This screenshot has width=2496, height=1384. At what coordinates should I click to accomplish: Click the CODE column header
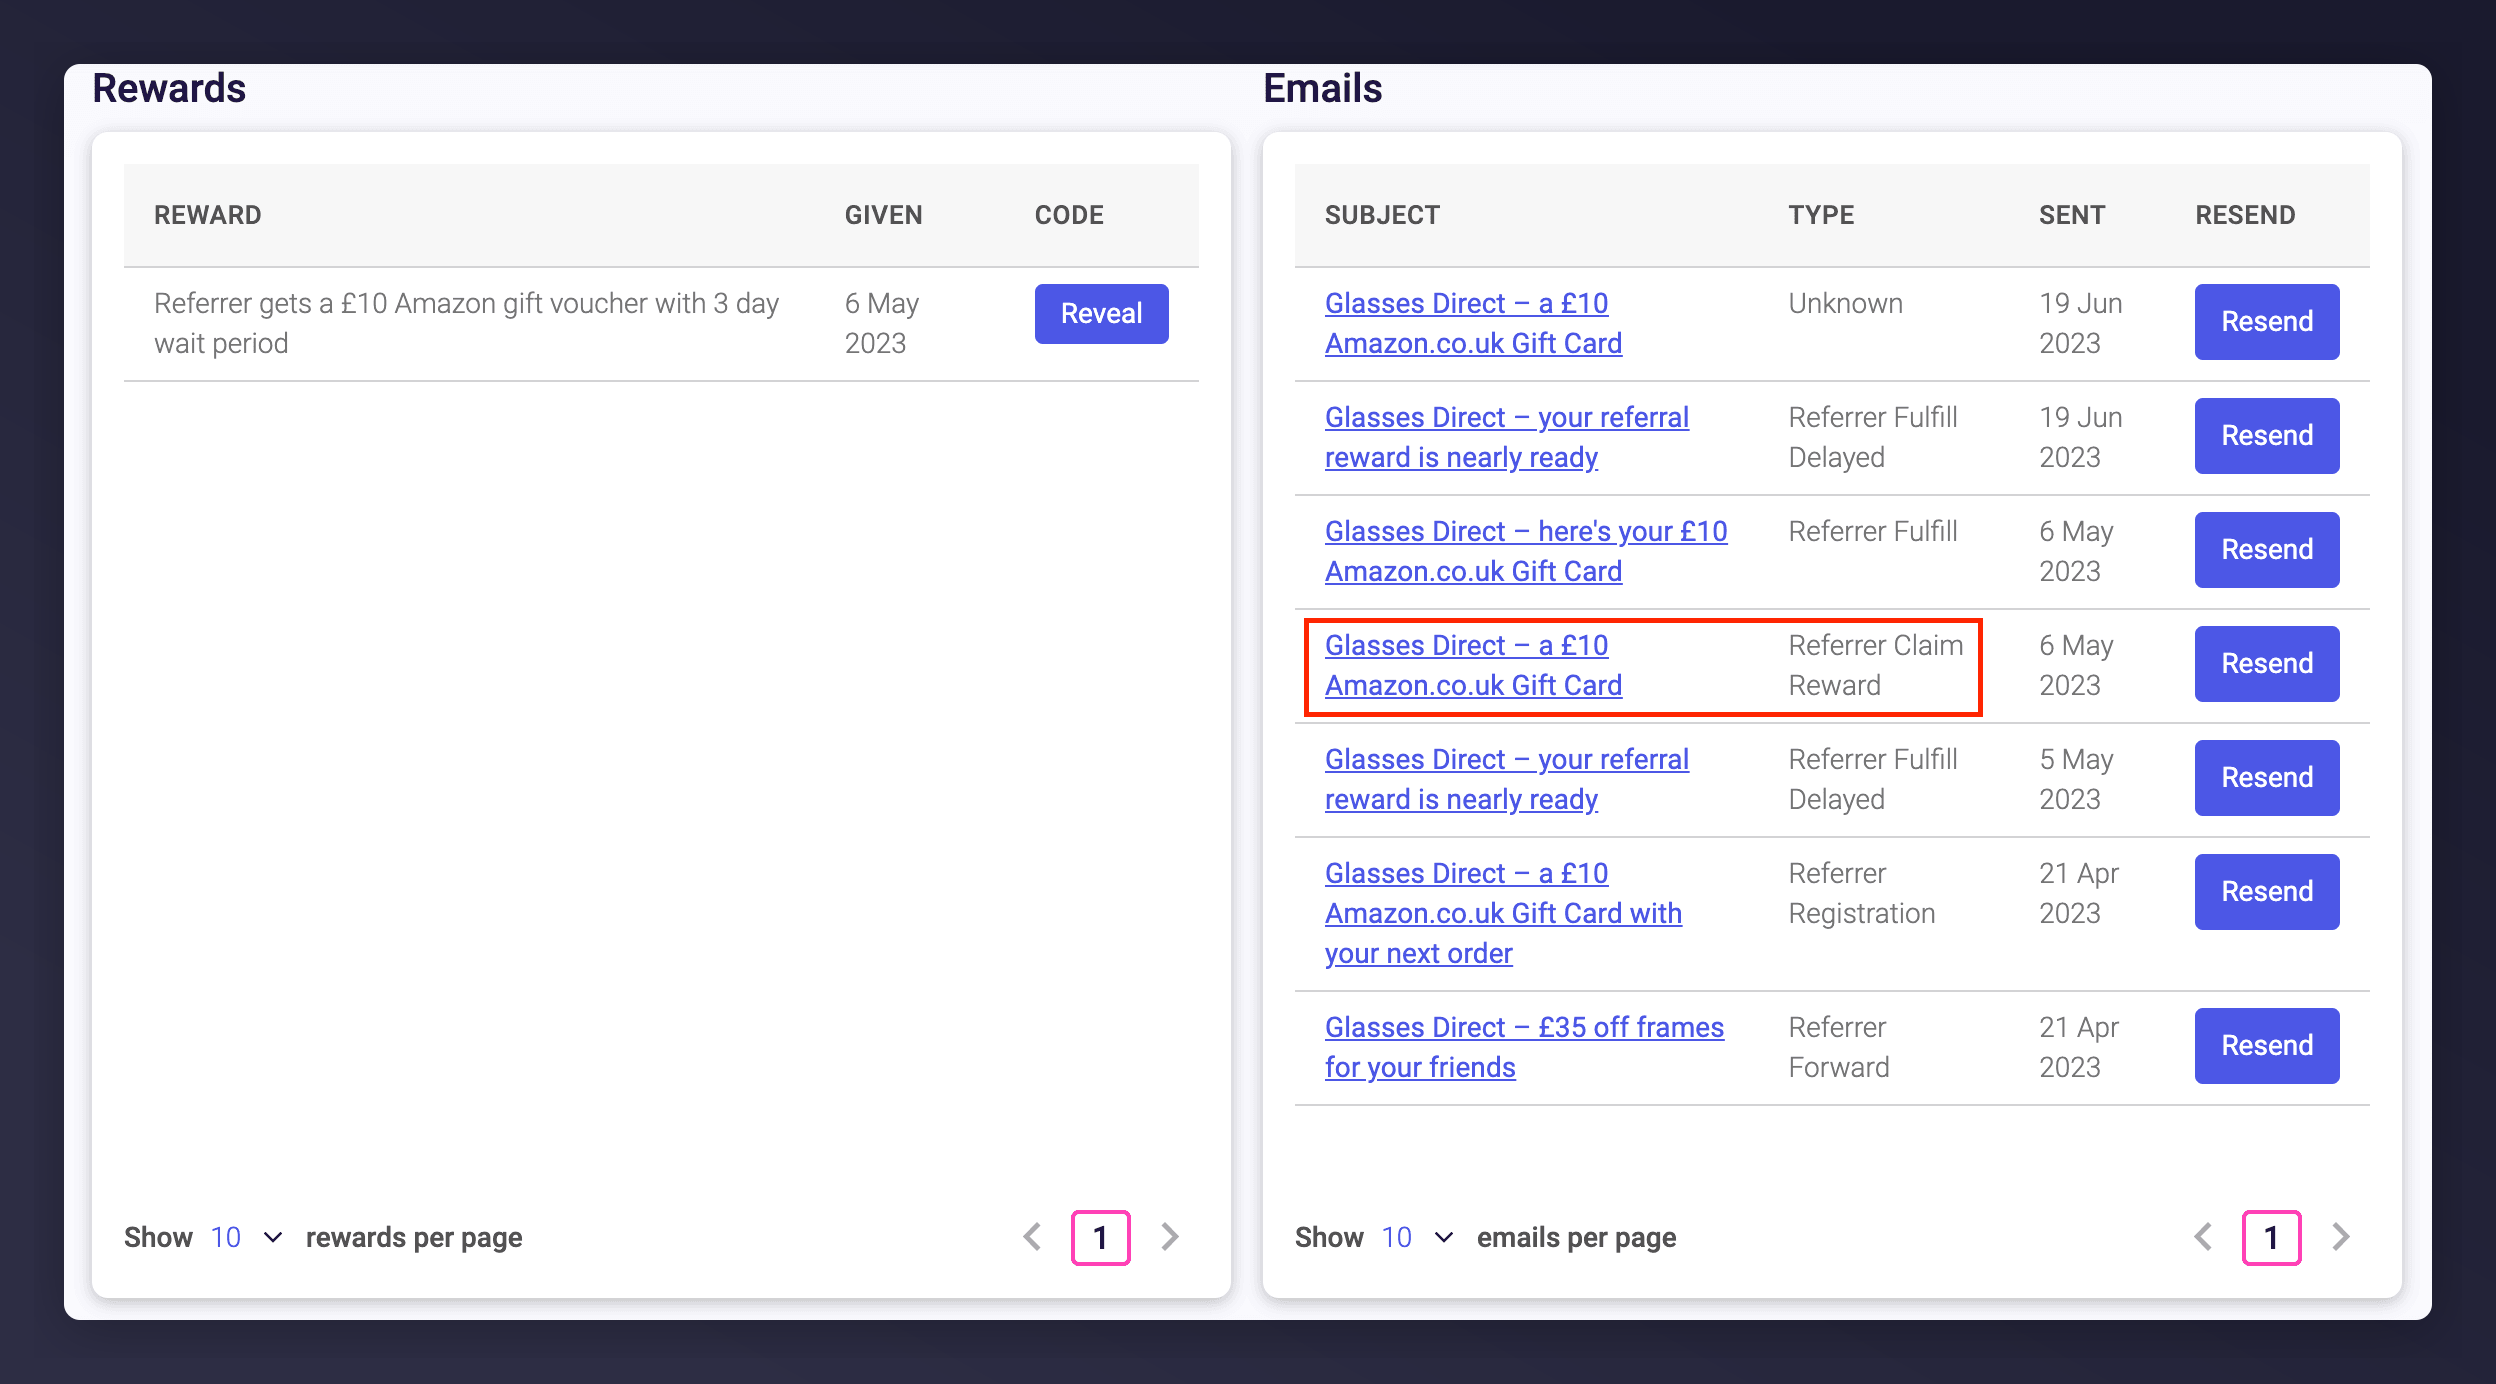[x=1069, y=215]
